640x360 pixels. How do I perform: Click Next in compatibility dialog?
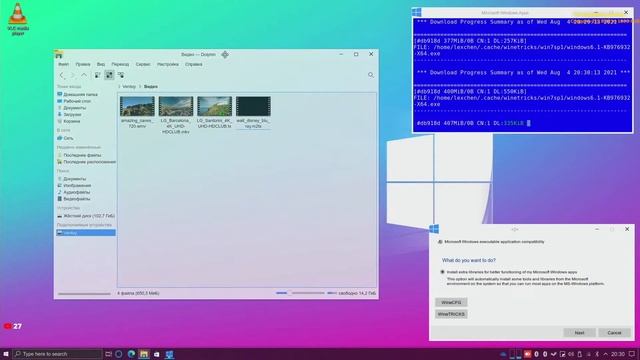579,333
